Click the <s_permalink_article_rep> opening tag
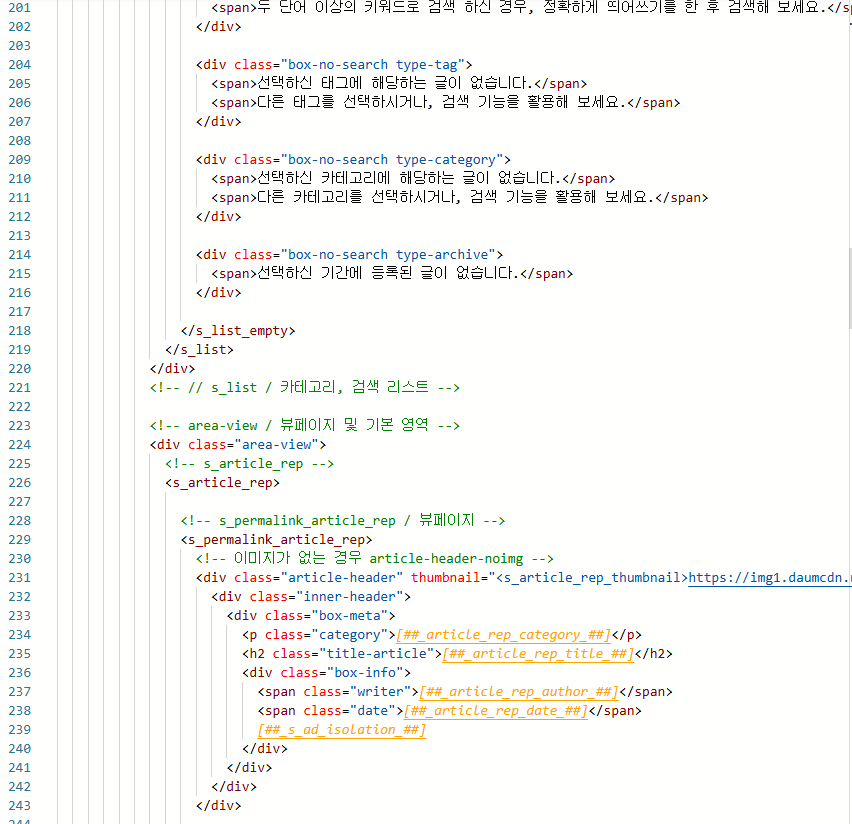Image resolution: width=852 pixels, height=824 pixels. coord(277,540)
